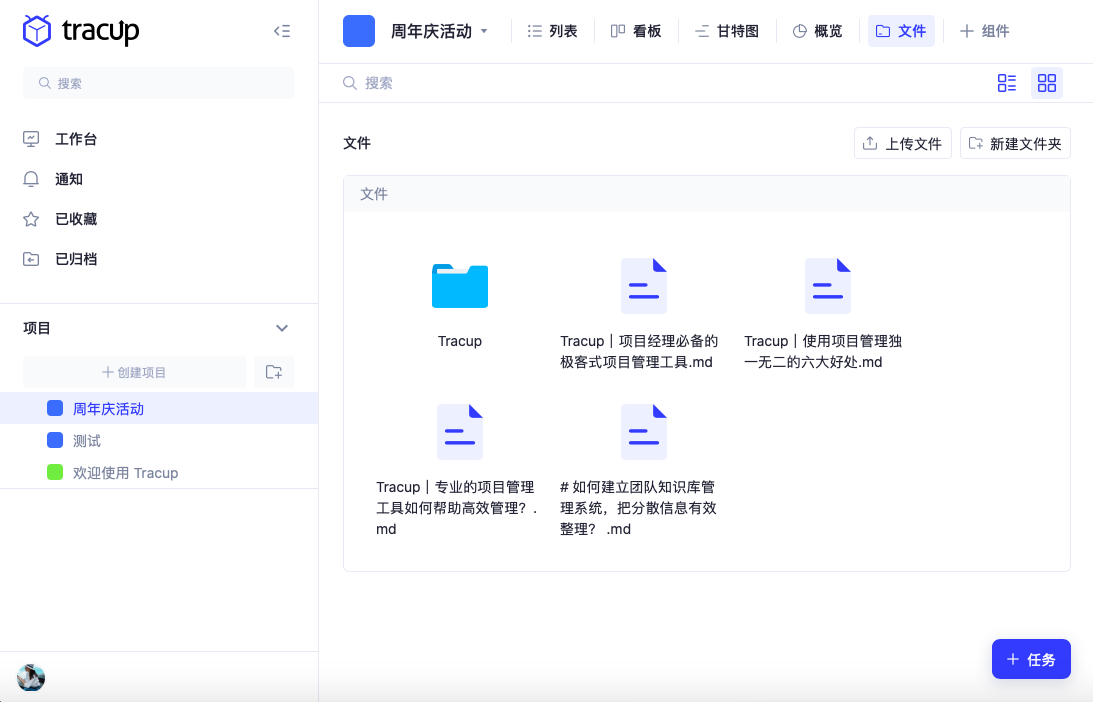Screen dimensions: 1093x702
Task: Switch to grid view layout icon
Action: point(1047,83)
